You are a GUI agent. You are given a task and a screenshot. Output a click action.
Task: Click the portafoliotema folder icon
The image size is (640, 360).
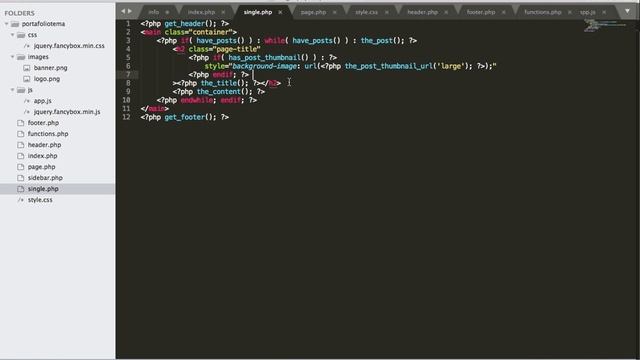click(x=15, y=24)
